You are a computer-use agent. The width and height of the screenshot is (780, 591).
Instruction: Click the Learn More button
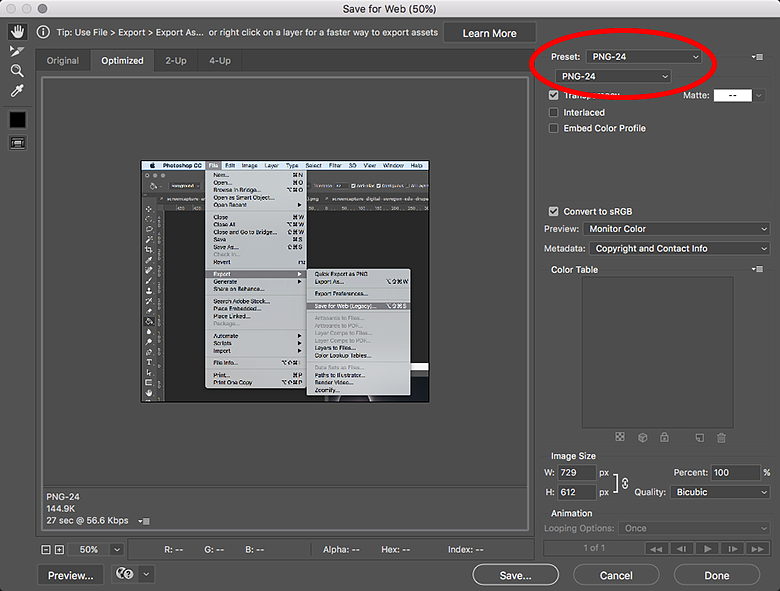489,33
